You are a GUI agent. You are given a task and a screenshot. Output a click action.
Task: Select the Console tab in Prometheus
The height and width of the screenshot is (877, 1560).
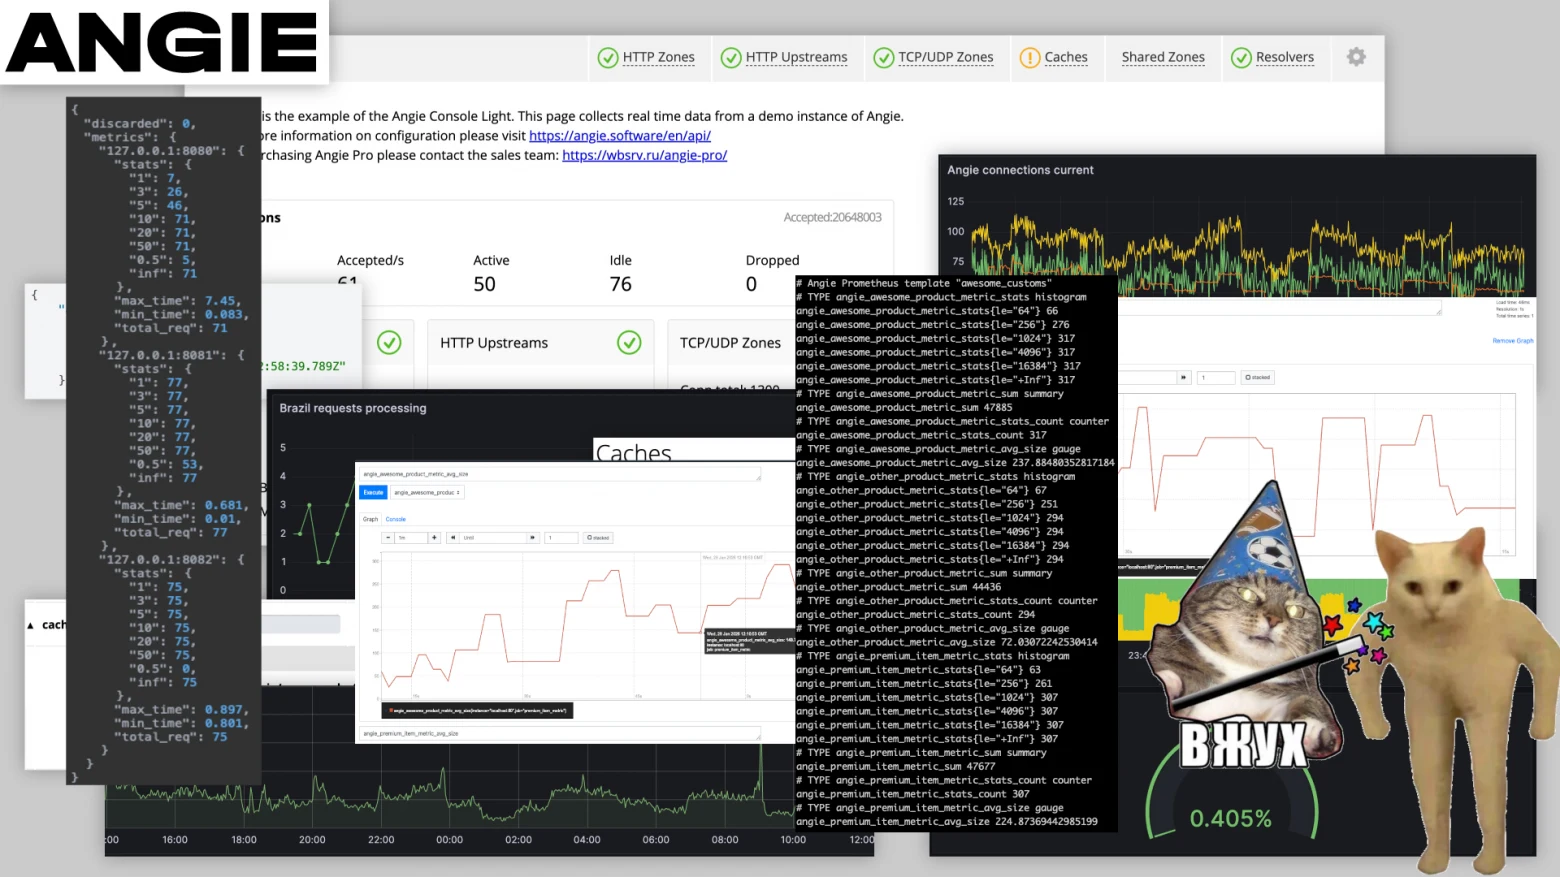pyautogui.click(x=396, y=519)
